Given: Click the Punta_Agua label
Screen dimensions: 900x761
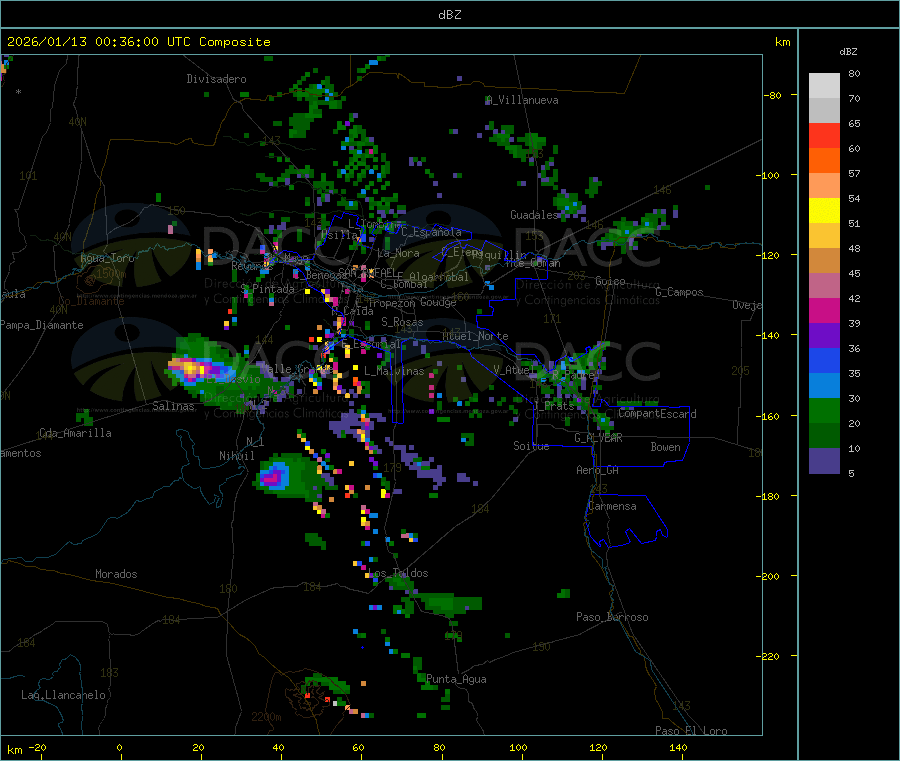Looking at the screenshot, I should [456, 679].
